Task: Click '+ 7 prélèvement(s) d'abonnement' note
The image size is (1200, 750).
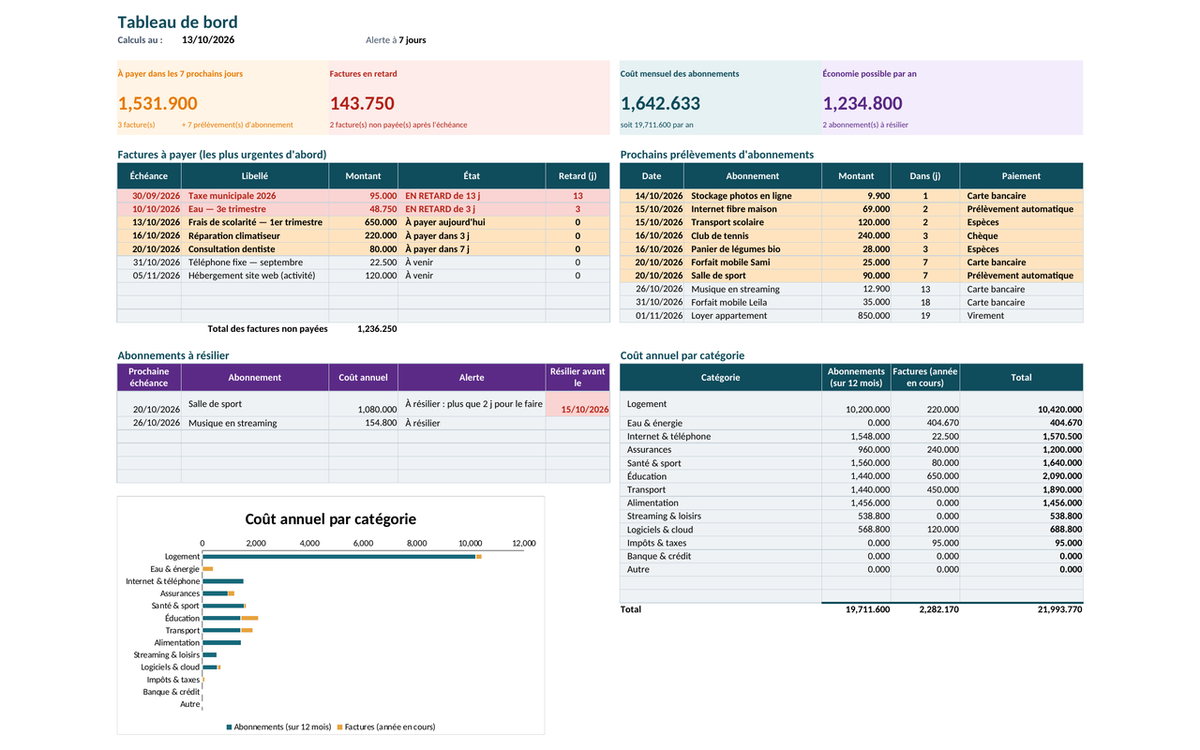Action: click(x=237, y=125)
